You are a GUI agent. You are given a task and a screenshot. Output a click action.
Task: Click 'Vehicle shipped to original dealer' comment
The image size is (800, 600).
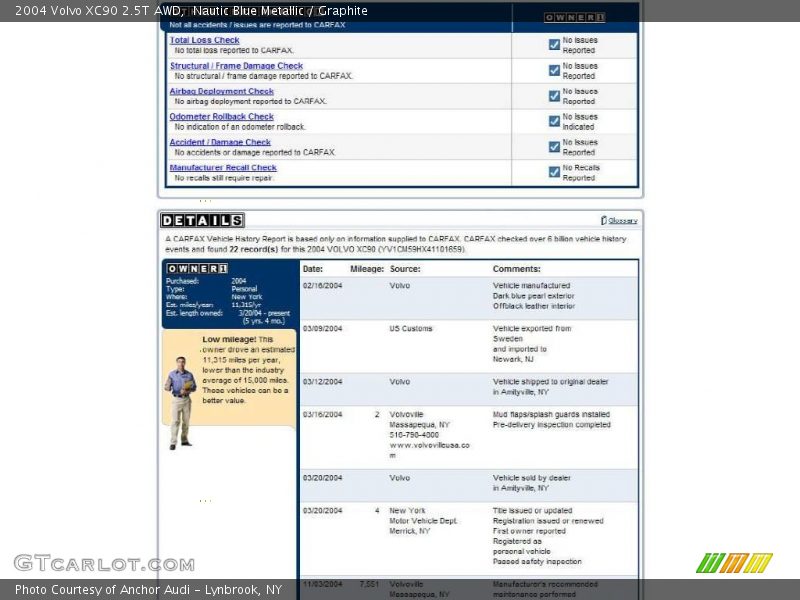click(x=551, y=382)
